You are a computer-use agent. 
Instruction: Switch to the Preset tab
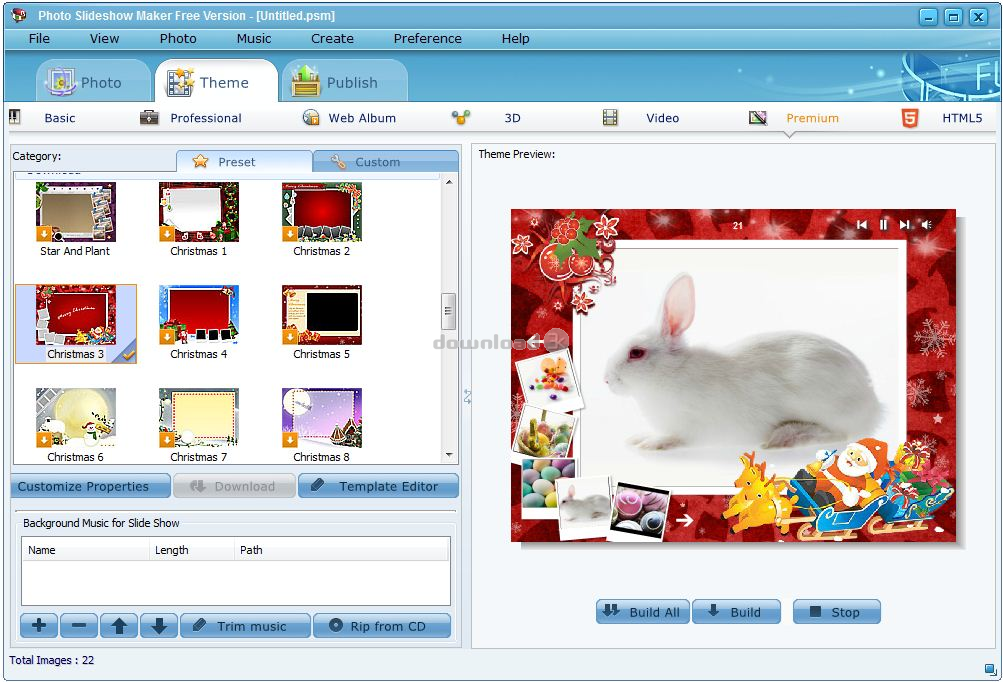(244, 161)
